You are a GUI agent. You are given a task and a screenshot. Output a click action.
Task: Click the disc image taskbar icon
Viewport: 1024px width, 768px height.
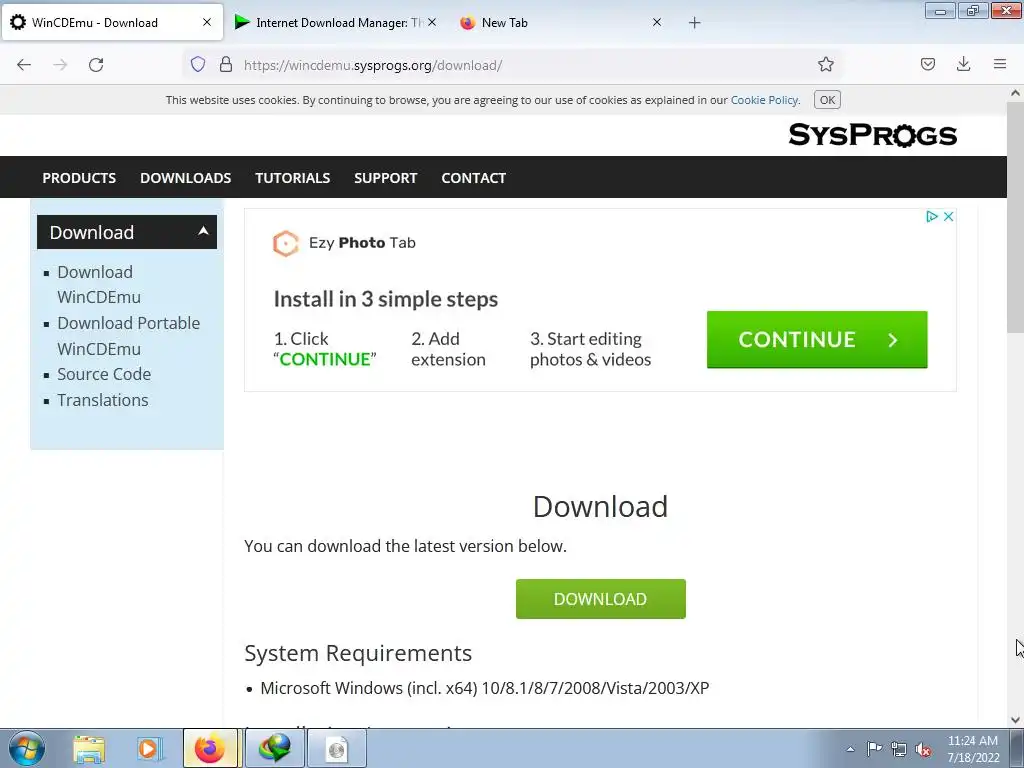337,748
